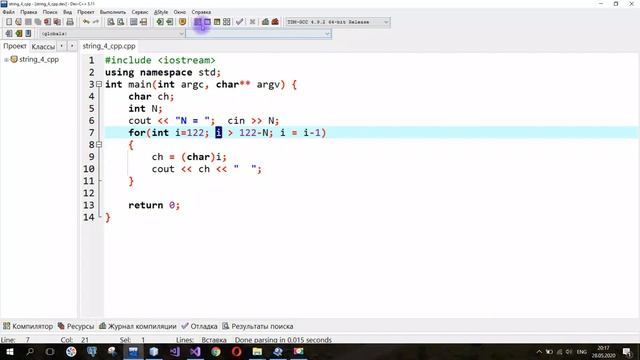Open the TDM-GCC compiler selection dropdown
The image size is (640, 360).
pos(338,22)
